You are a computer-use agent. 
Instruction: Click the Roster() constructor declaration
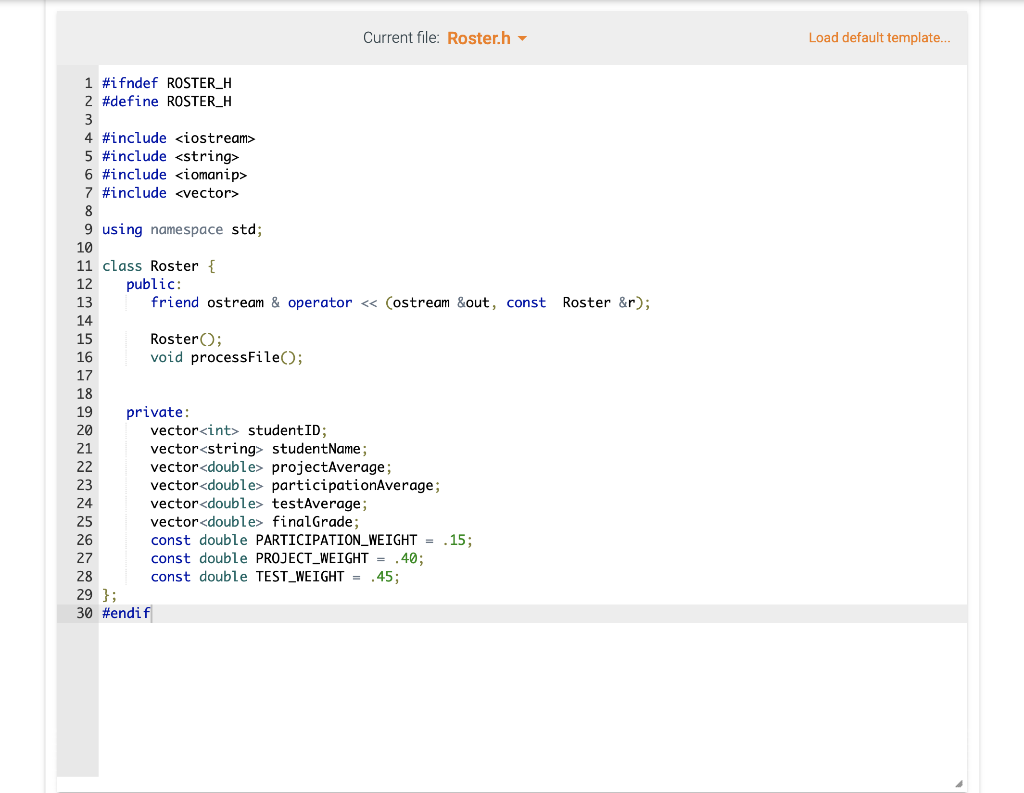point(180,339)
